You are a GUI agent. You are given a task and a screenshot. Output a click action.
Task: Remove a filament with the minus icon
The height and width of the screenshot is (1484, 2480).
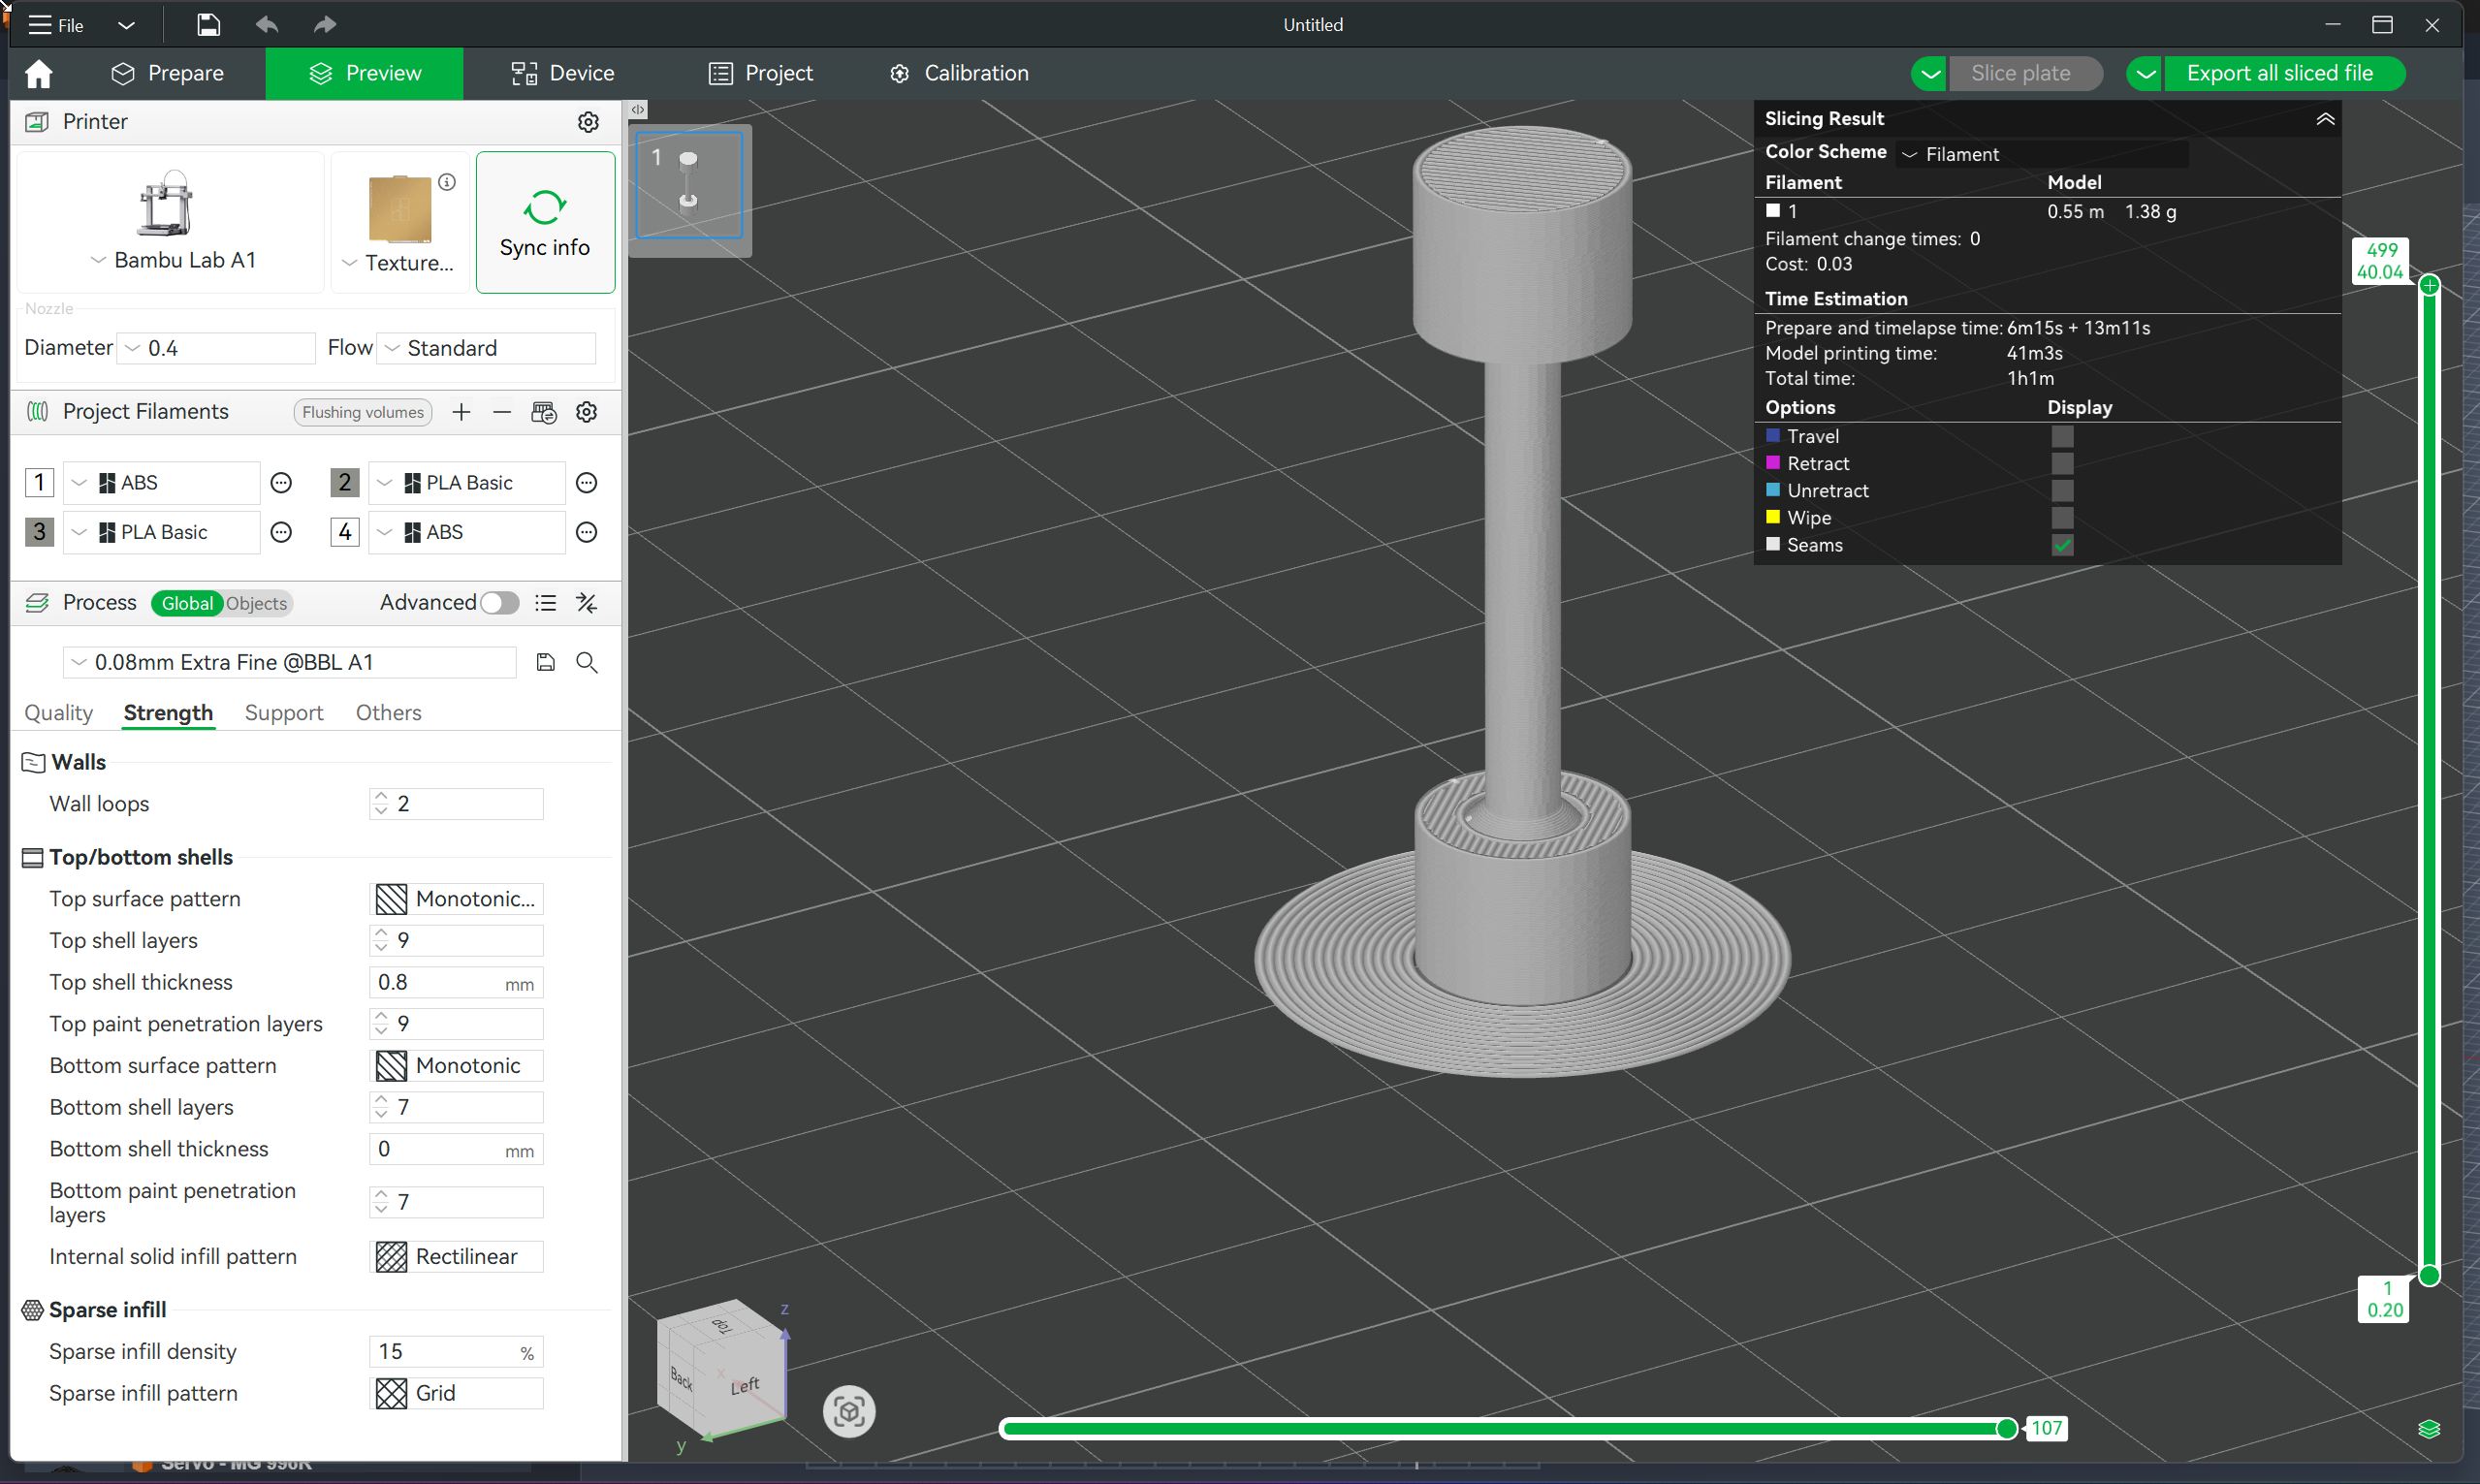click(x=503, y=412)
